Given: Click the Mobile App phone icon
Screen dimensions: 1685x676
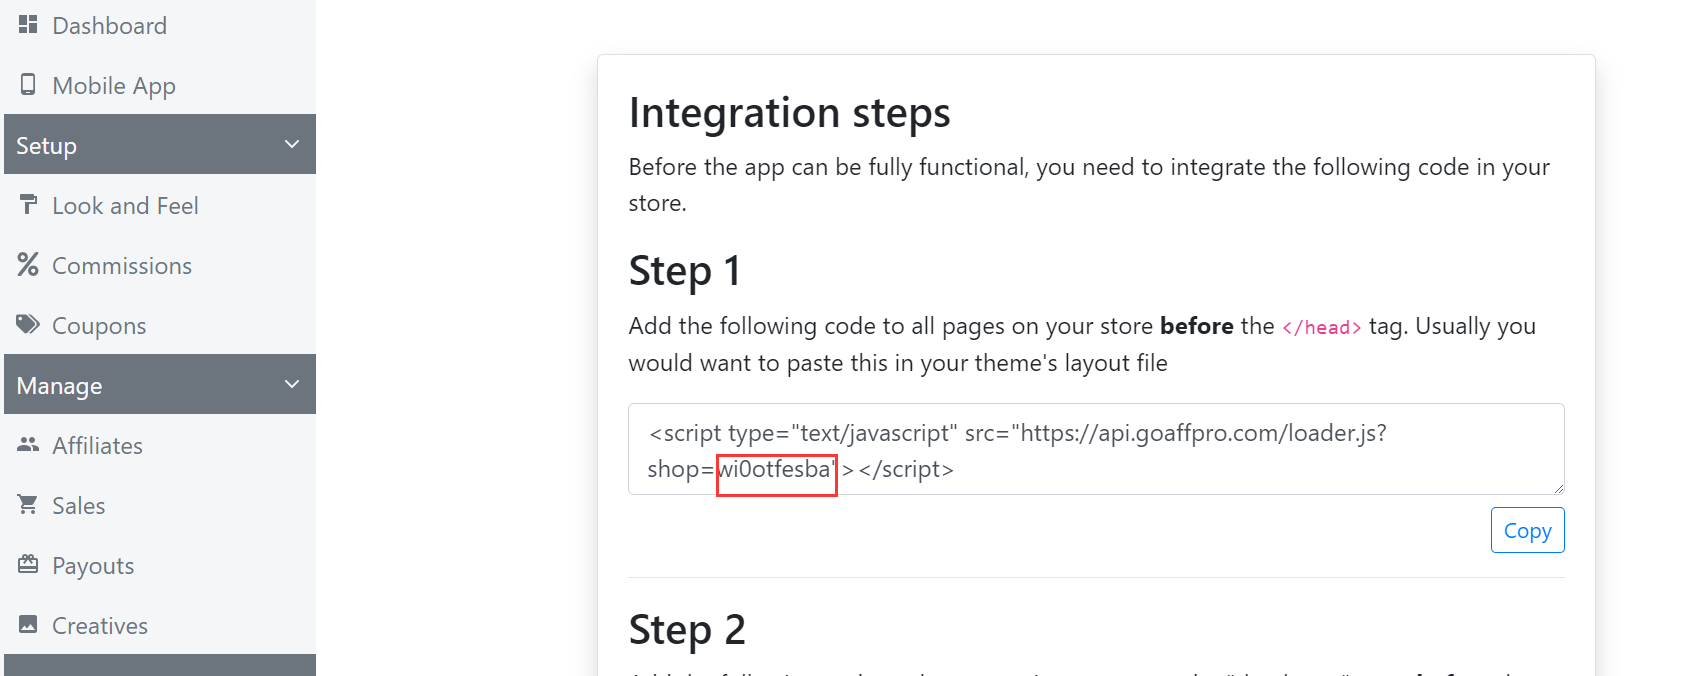Looking at the screenshot, I should pyautogui.click(x=28, y=84).
